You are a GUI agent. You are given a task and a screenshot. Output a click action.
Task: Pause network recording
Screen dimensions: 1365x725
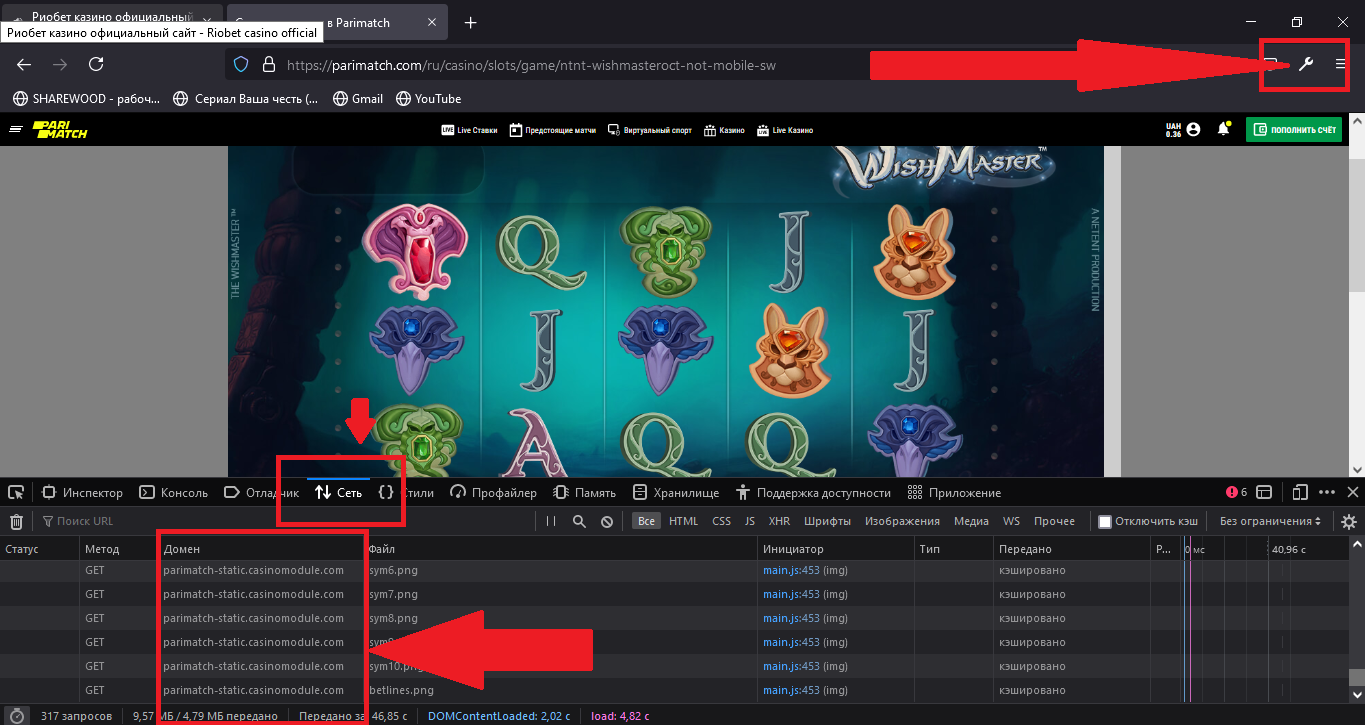coord(551,521)
